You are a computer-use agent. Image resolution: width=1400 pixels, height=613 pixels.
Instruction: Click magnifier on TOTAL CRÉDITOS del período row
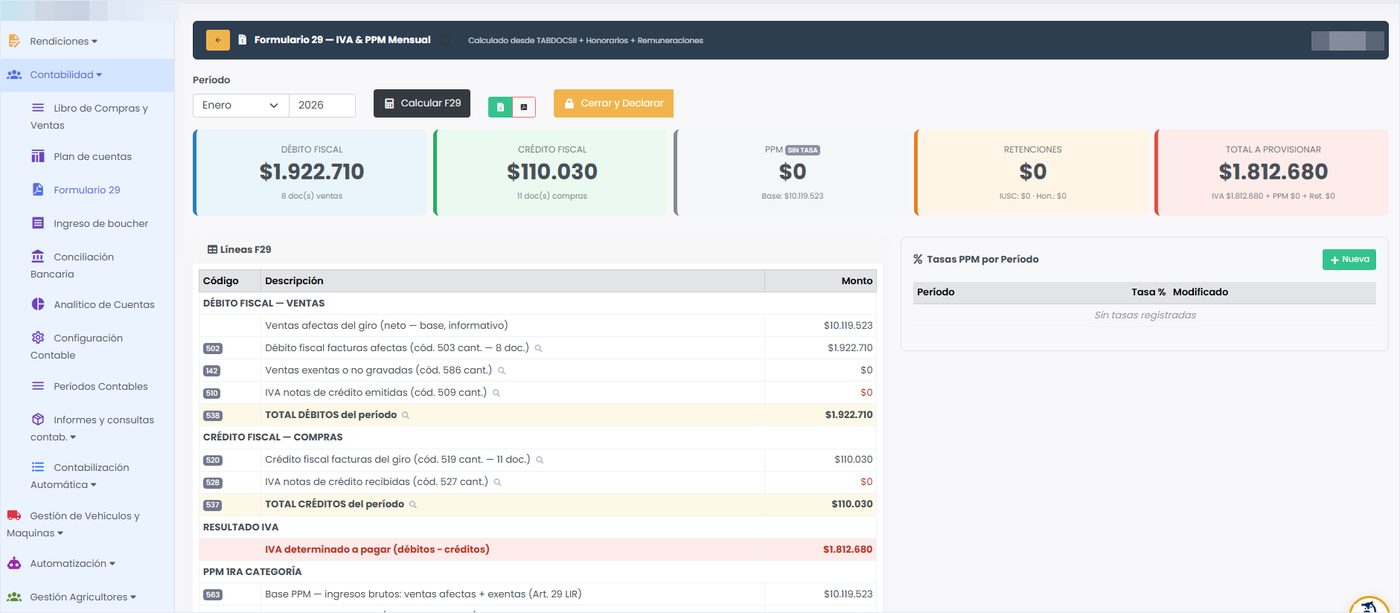coord(413,505)
